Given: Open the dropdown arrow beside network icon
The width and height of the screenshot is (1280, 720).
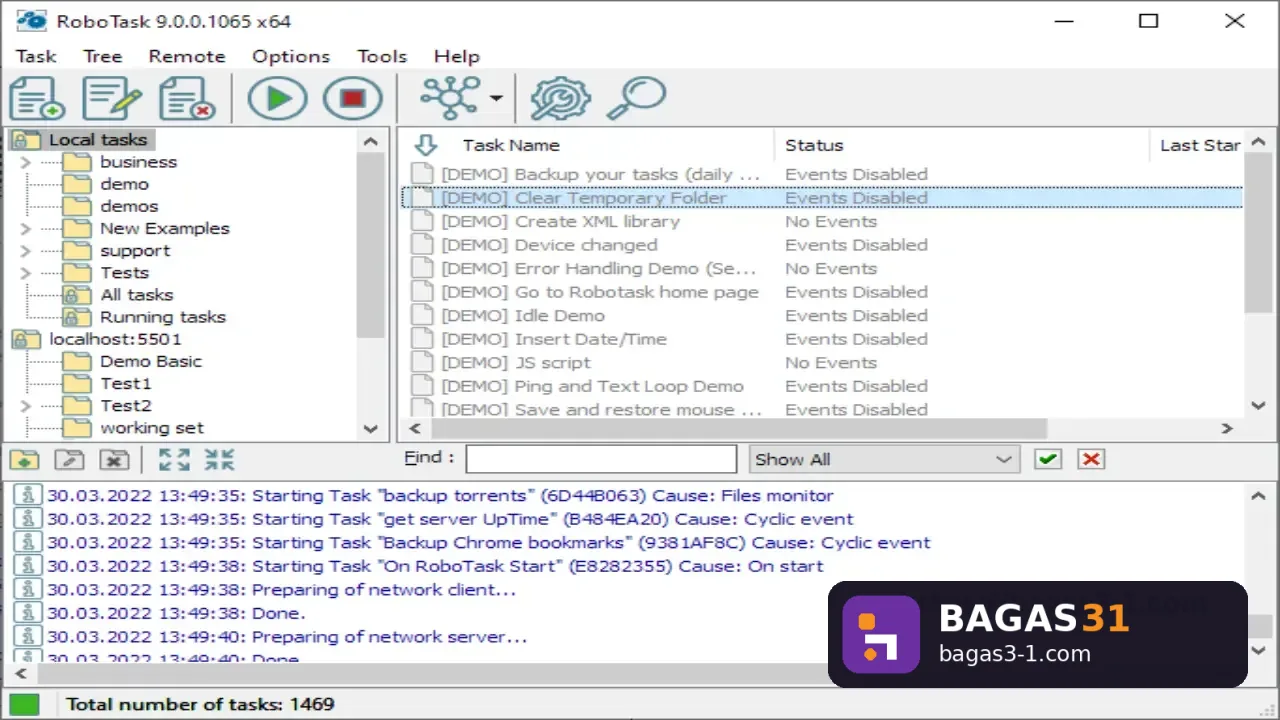Looking at the screenshot, I should point(496,99).
